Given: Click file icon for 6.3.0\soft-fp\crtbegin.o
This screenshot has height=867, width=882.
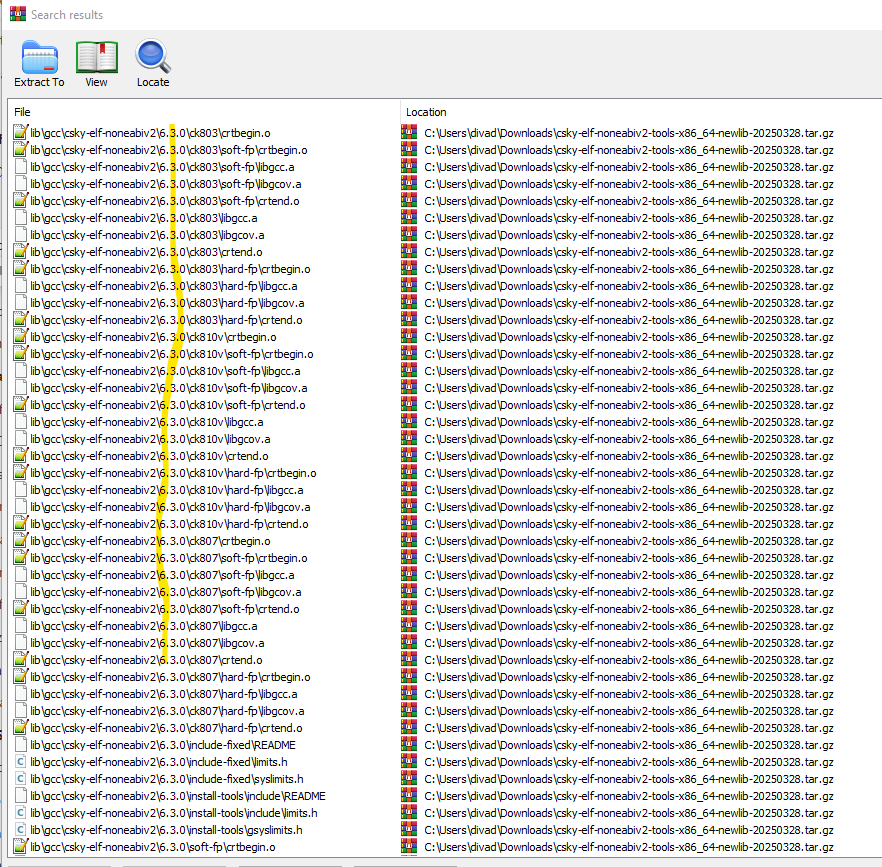Looking at the screenshot, I should point(21,846).
